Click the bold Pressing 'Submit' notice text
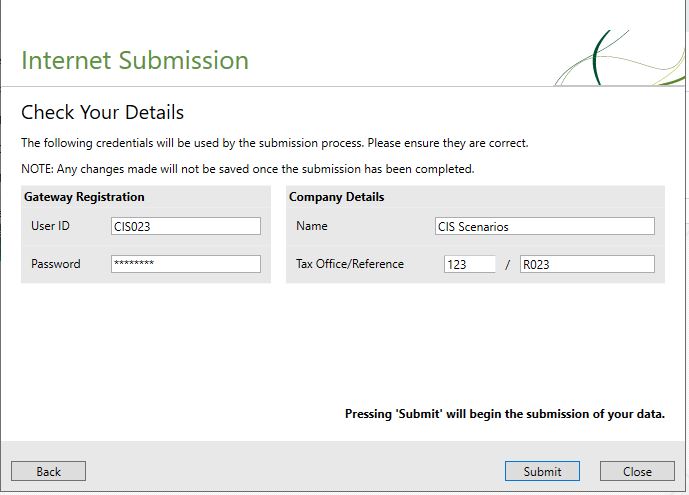689x495 pixels. pyautogui.click(x=504, y=414)
